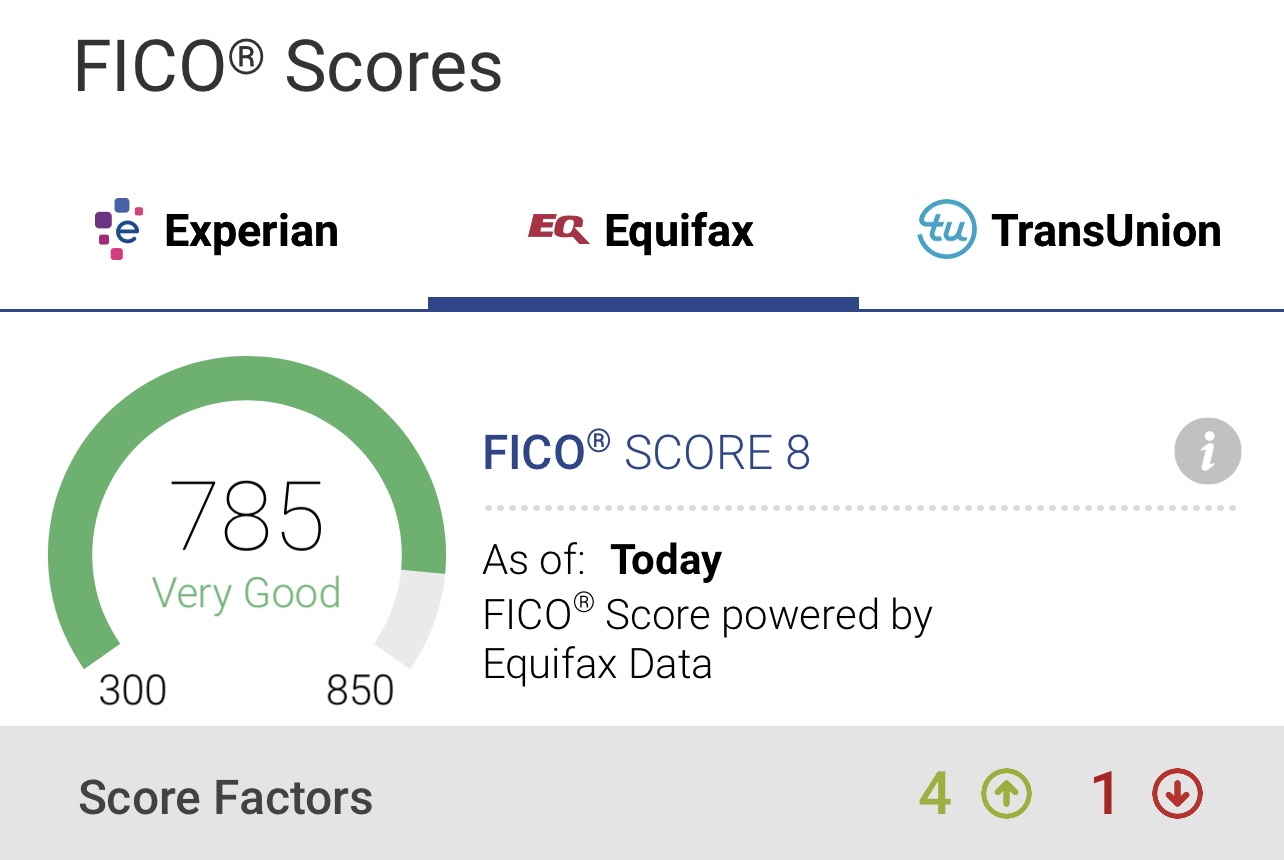This screenshot has height=860, width=1284.
Task: Click the red down-arrow negative factors icon
Action: pyautogui.click(x=1177, y=795)
